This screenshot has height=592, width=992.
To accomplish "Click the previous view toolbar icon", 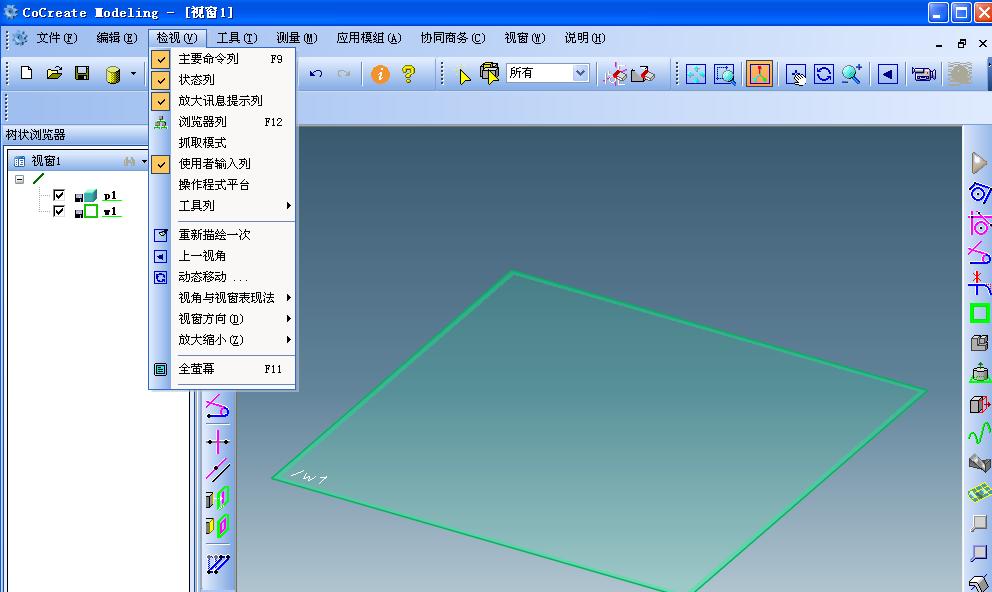I will [888, 74].
